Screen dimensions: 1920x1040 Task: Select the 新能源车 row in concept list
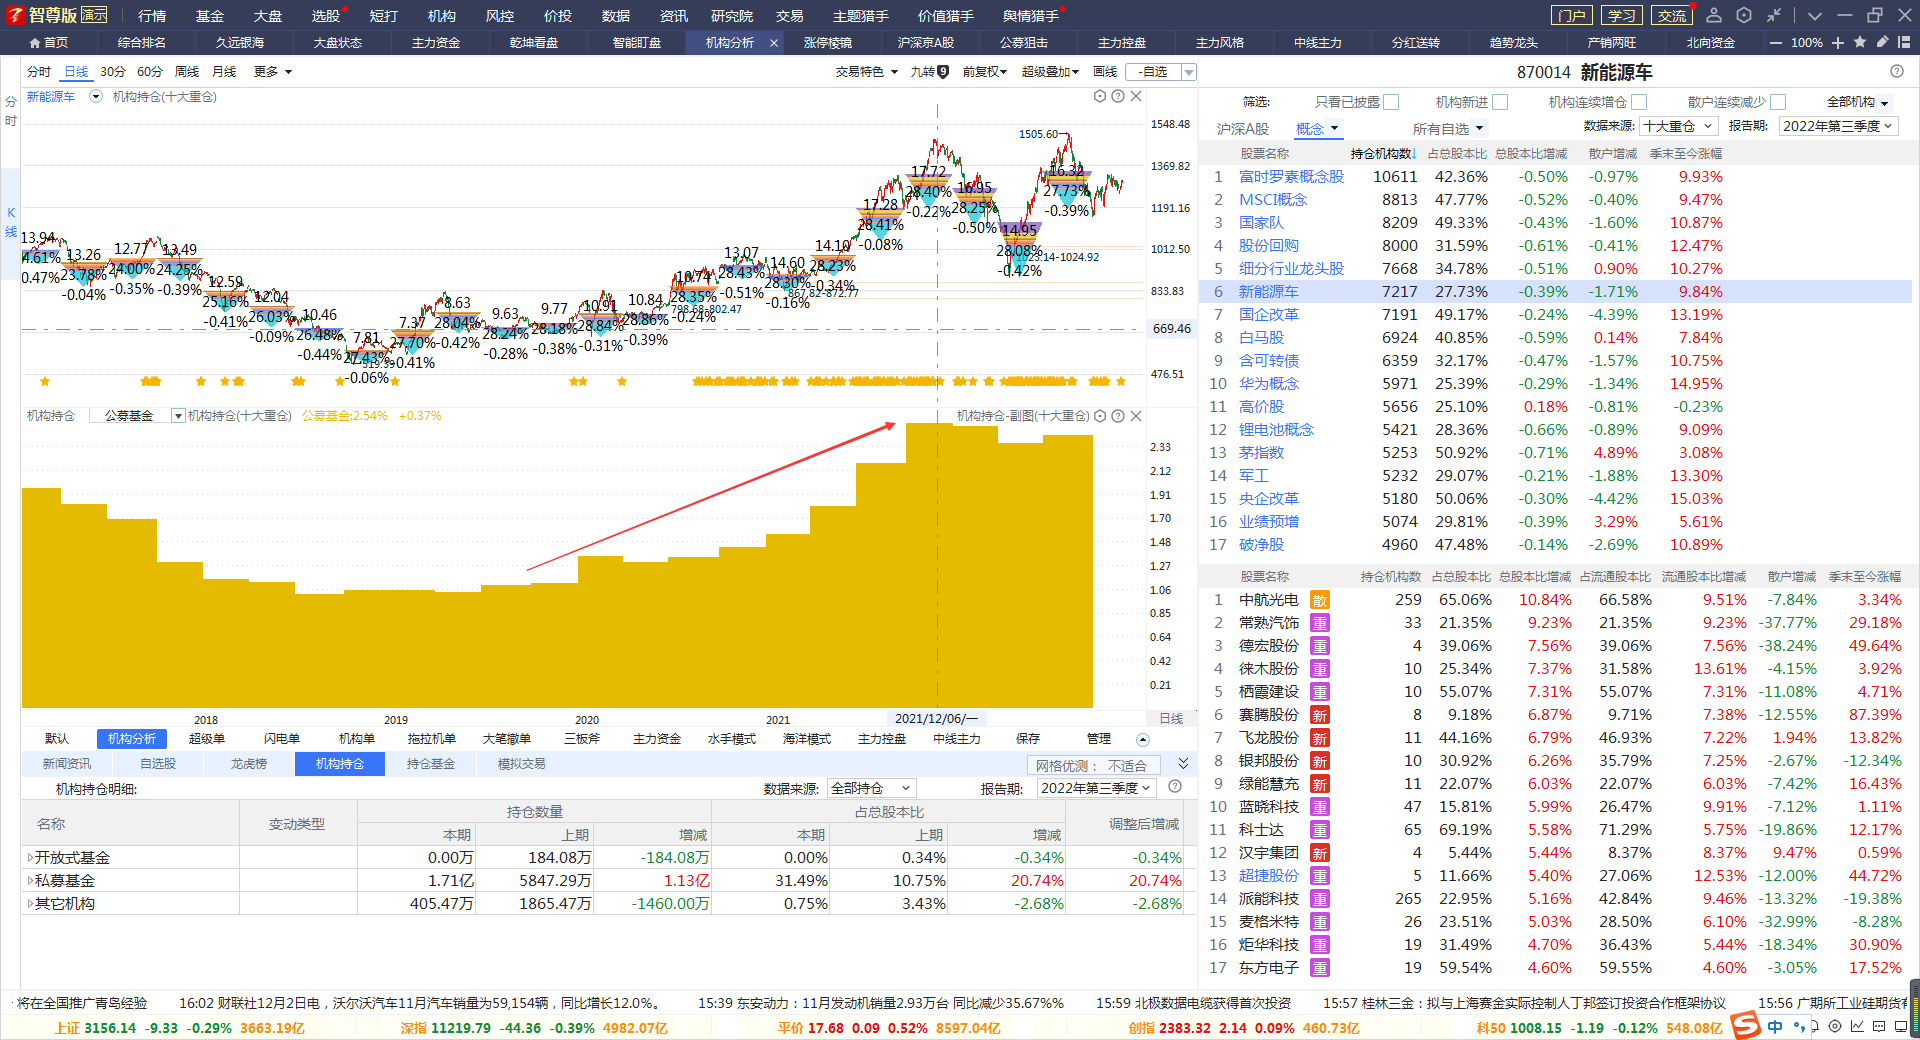[x=1555, y=292]
